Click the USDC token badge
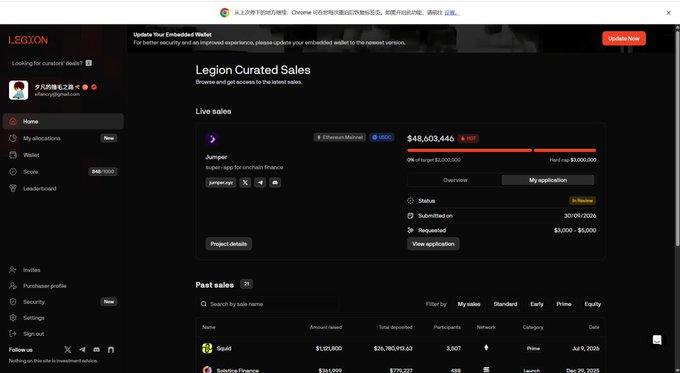The image size is (680, 373). (382, 137)
